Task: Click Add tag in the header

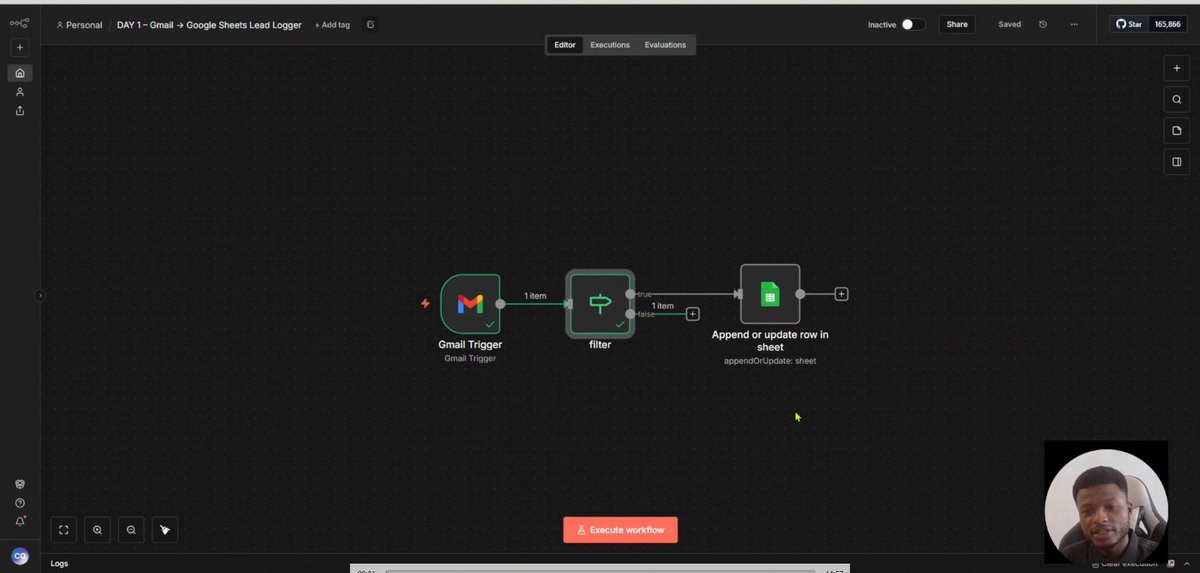Action: point(332,24)
